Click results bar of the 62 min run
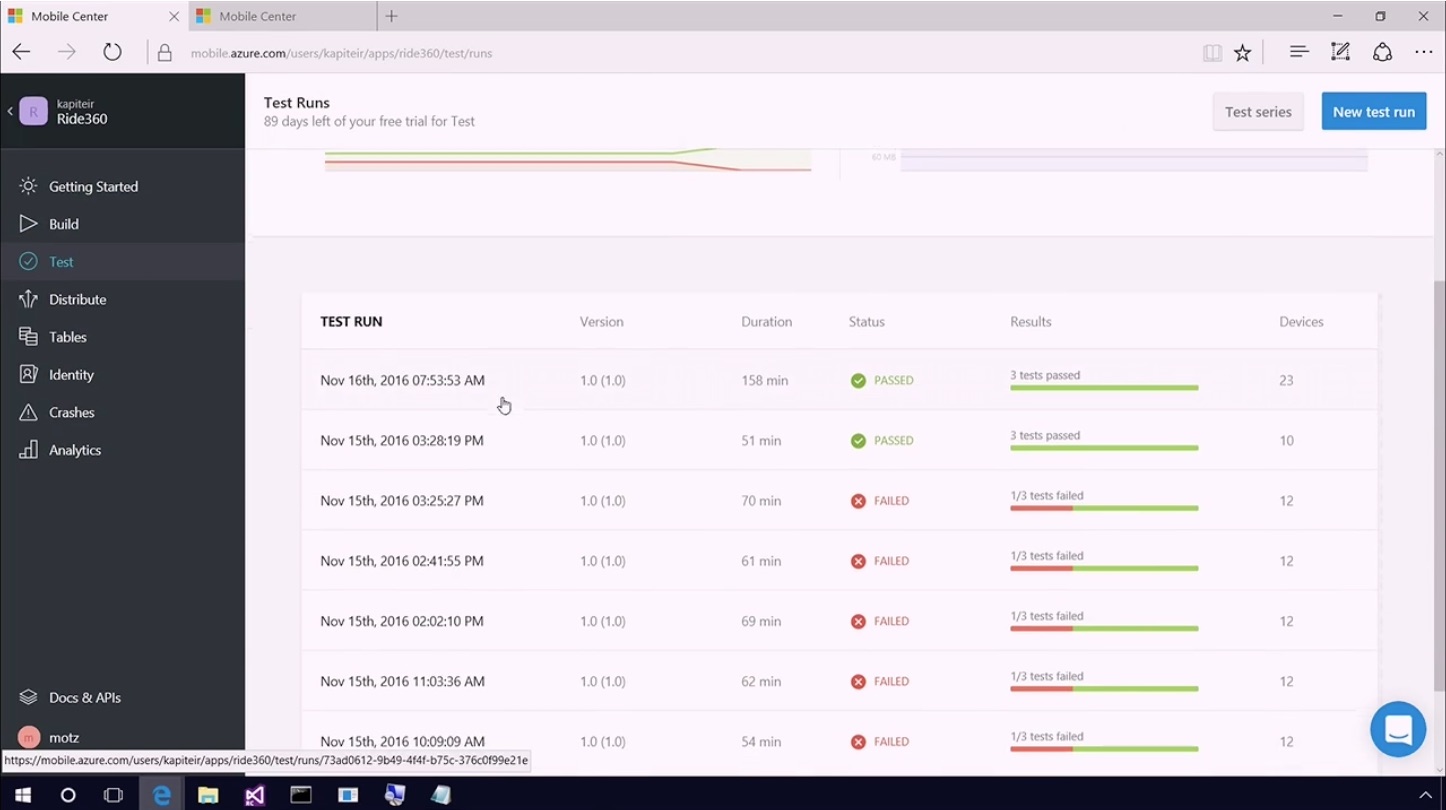1446x810 pixels. 1104,689
